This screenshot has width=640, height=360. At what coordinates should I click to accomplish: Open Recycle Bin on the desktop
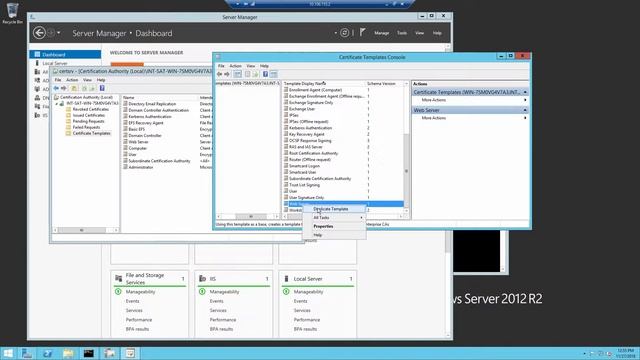[12, 13]
